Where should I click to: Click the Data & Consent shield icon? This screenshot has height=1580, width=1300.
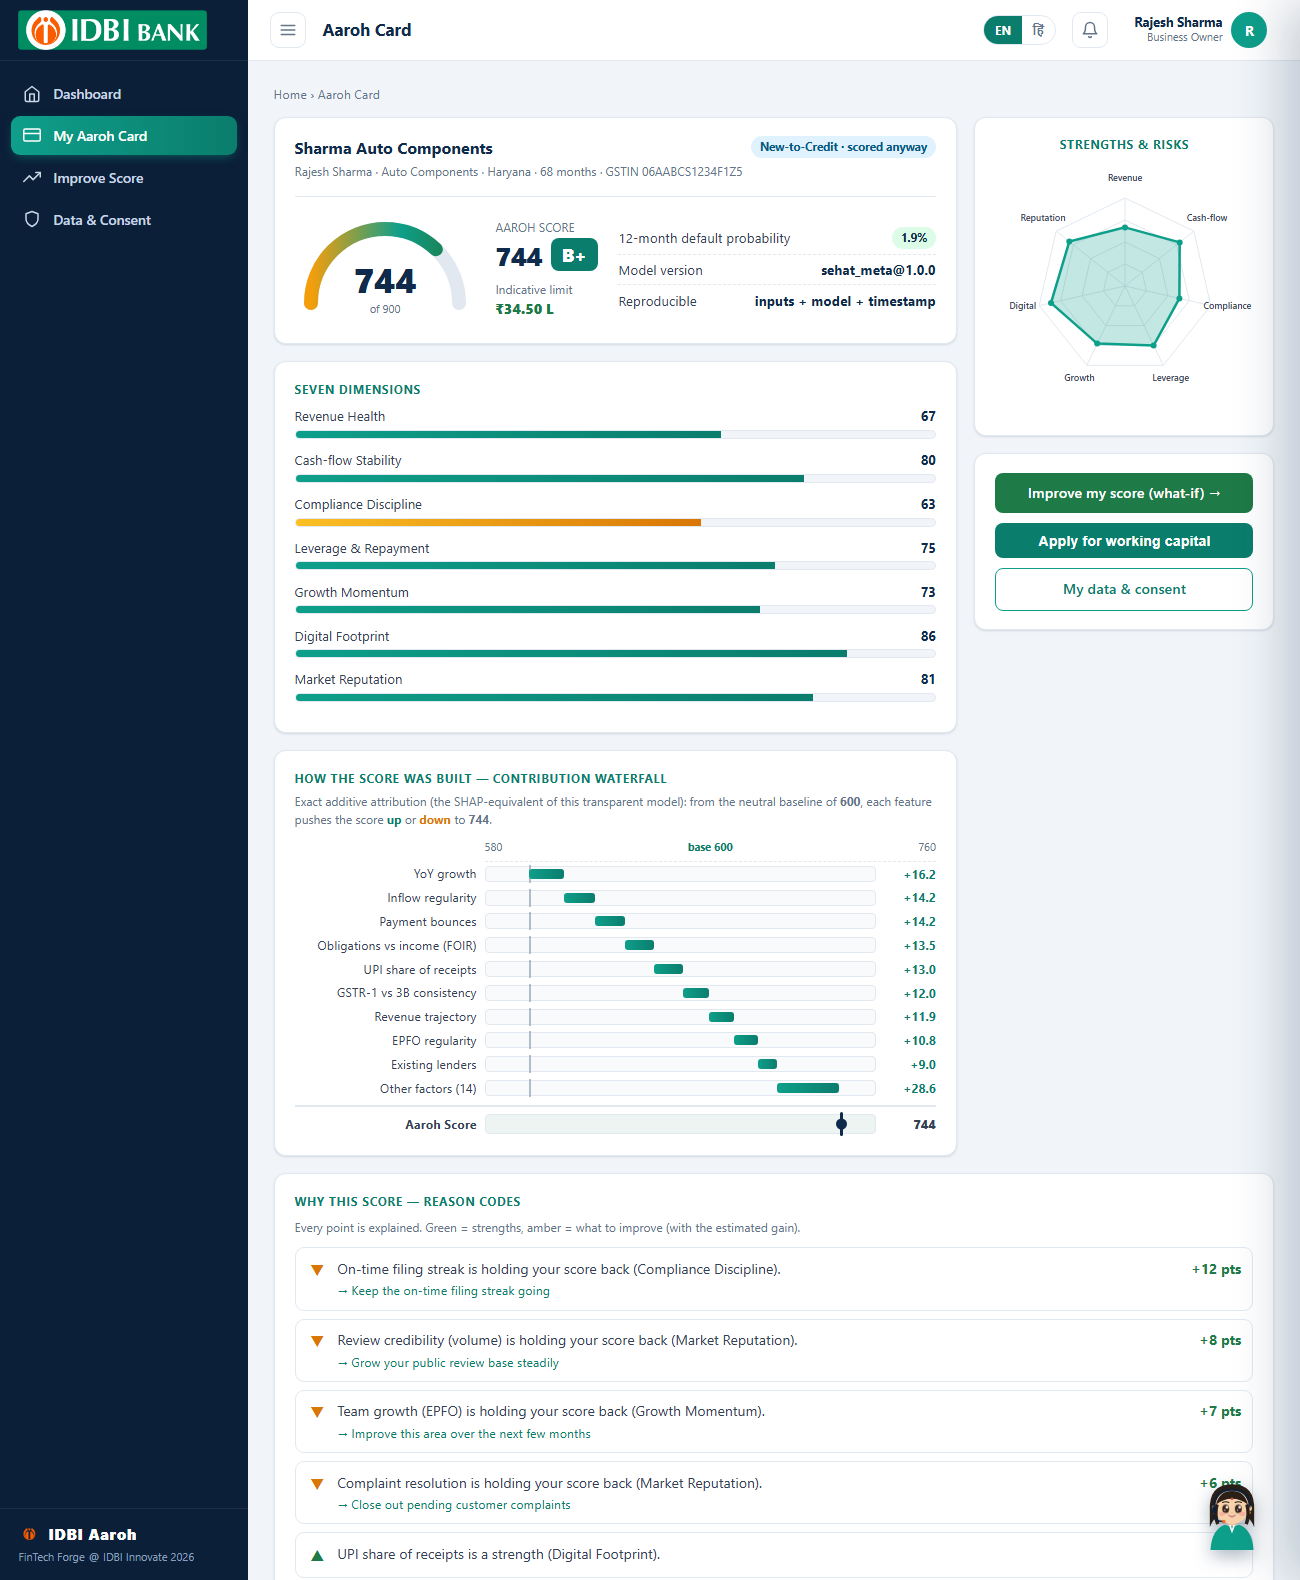coord(32,220)
